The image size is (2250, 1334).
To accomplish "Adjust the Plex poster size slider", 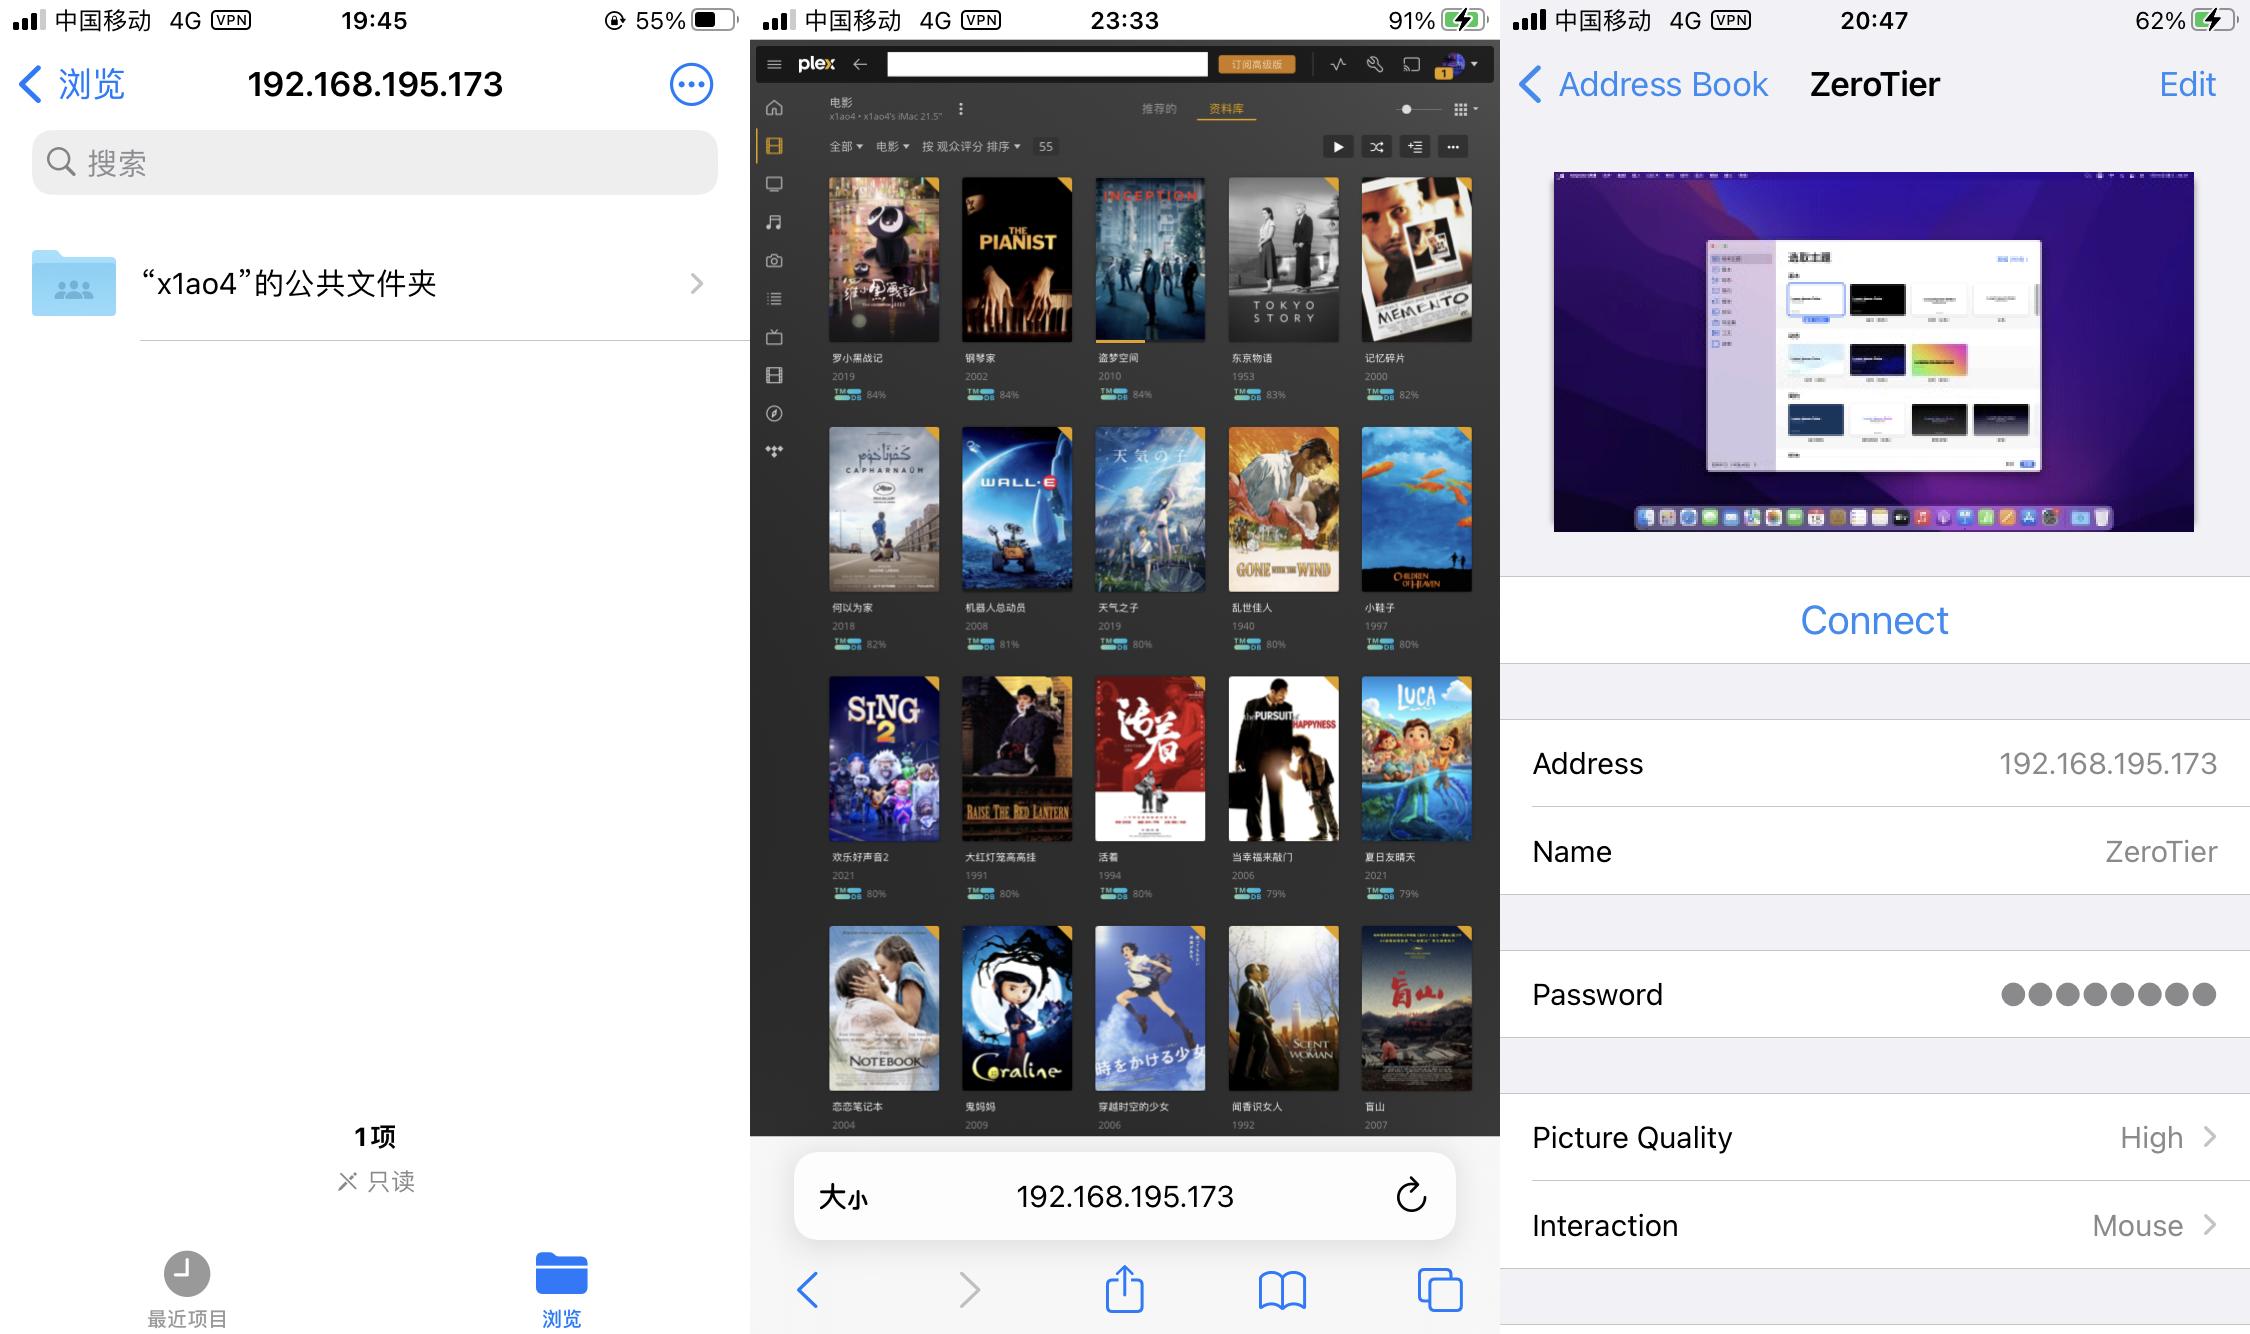I will (1407, 109).
